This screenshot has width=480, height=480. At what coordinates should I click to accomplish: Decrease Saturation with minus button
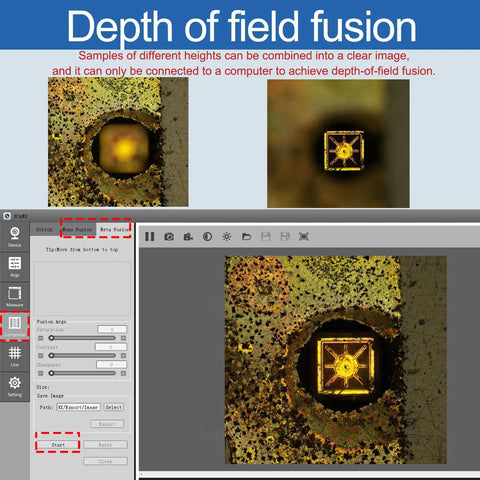[41, 338]
